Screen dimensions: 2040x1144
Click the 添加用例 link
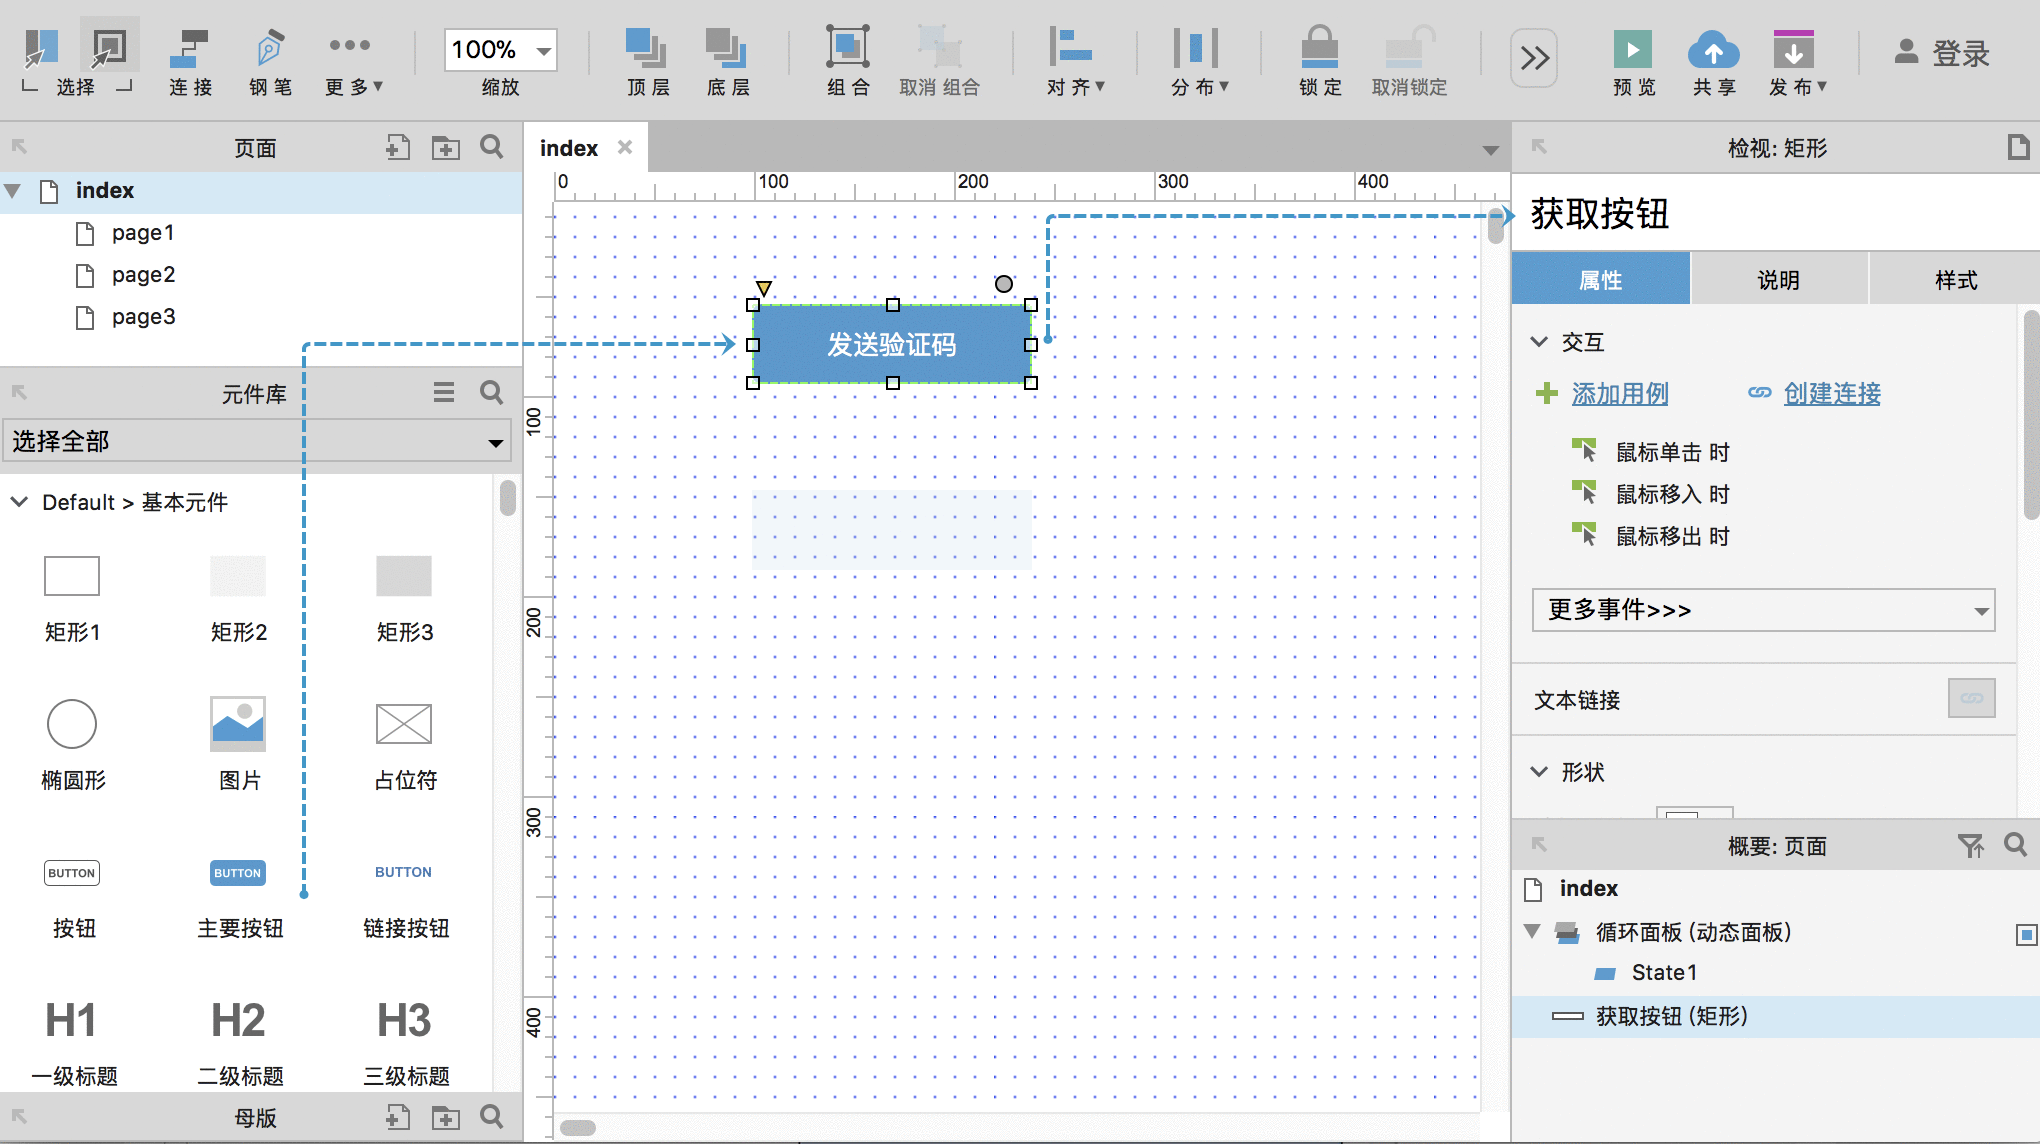[x=1620, y=394]
